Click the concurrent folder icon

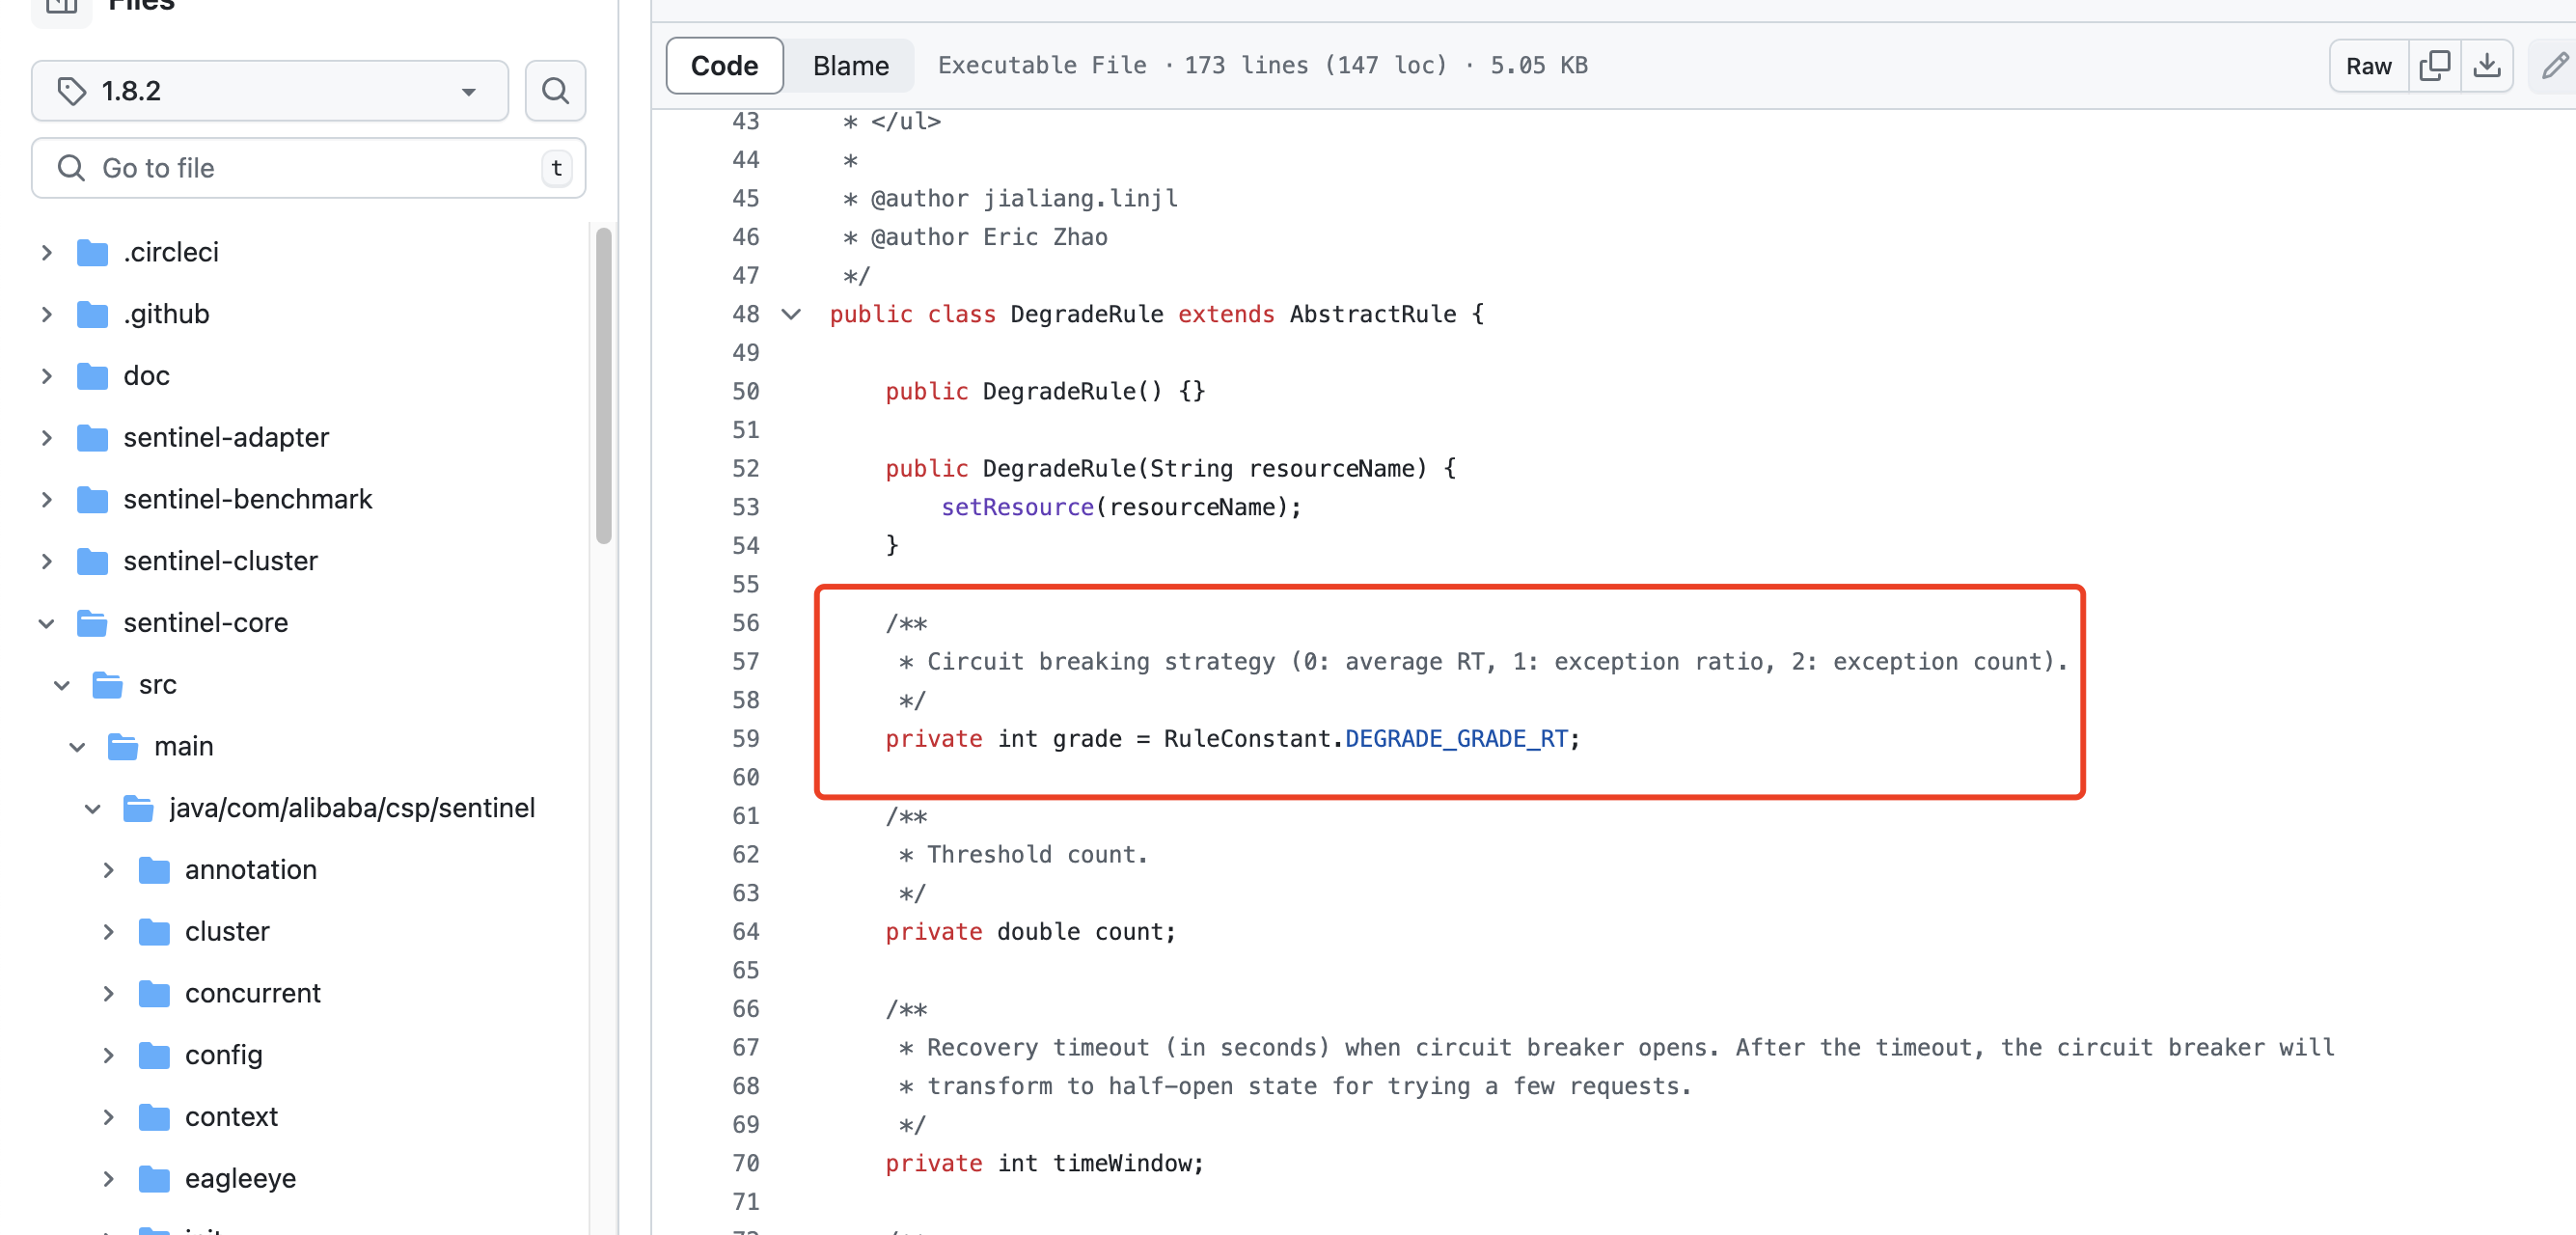[x=154, y=994]
